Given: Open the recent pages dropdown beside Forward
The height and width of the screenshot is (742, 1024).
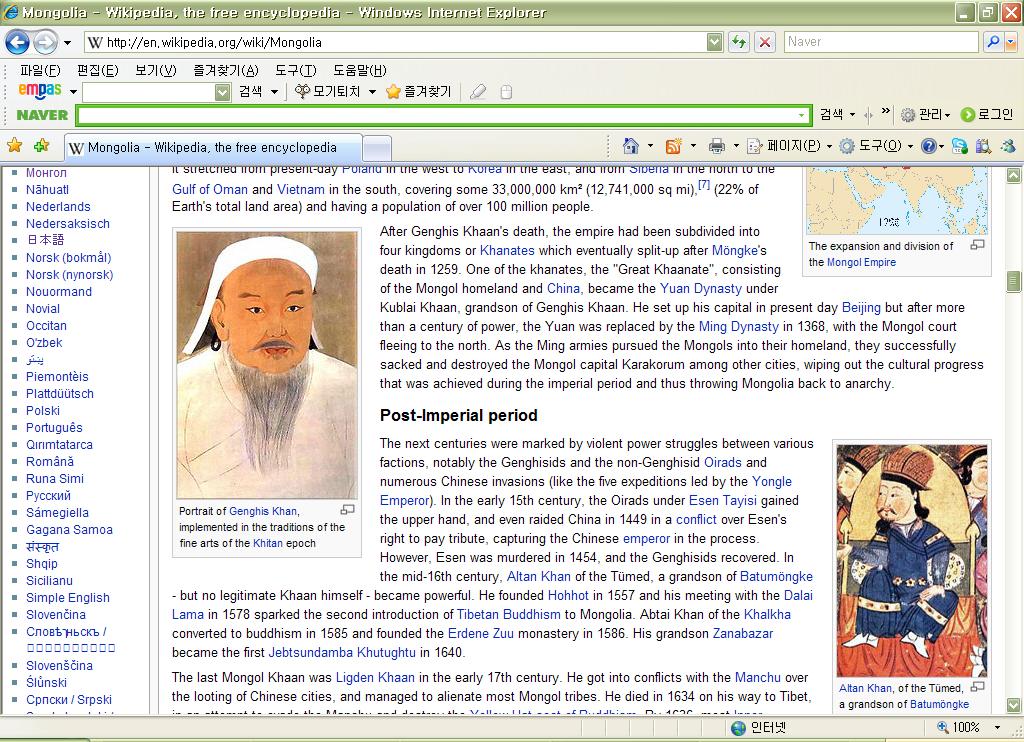Looking at the screenshot, I should (x=67, y=43).
